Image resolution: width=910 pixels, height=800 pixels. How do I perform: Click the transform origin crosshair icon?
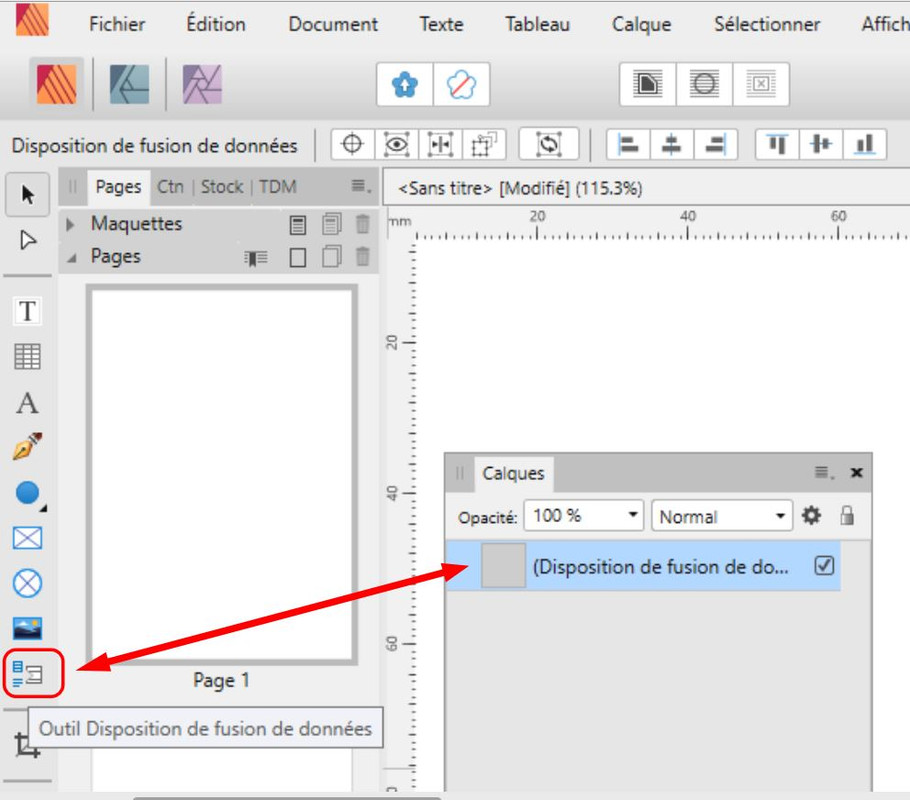pyautogui.click(x=353, y=144)
